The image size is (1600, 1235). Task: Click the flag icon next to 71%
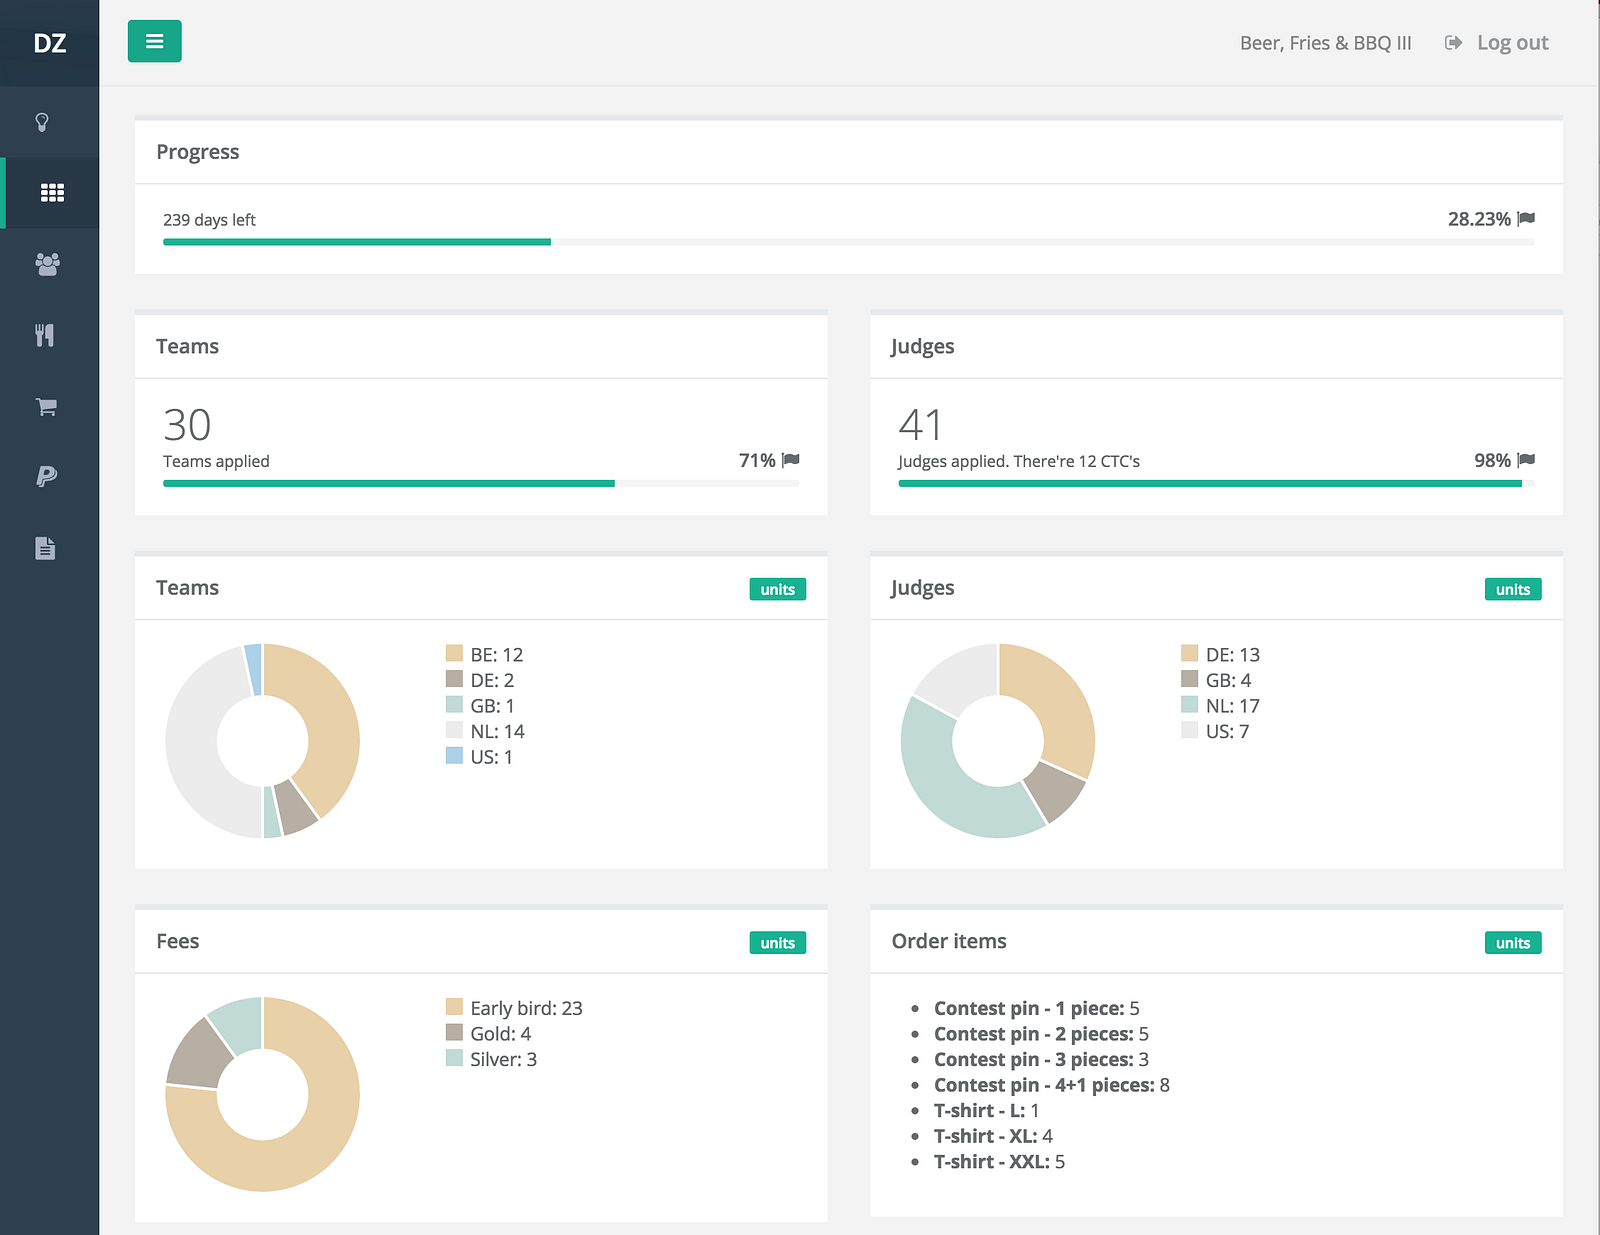coord(791,460)
